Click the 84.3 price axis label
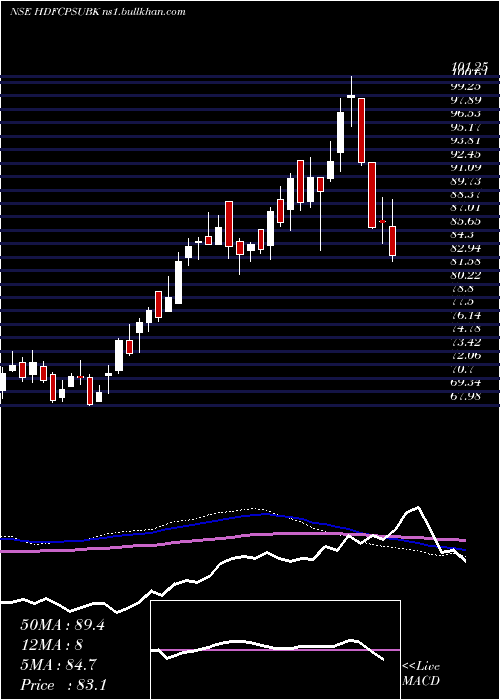The height and width of the screenshot is (700, 500). tap(462, 235)
